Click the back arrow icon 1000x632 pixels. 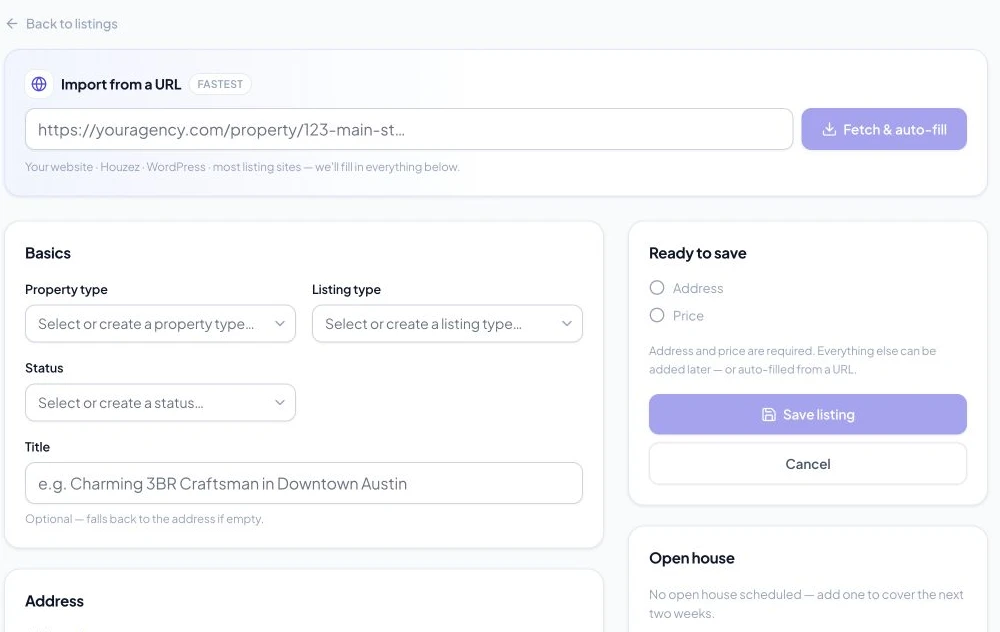click(11, 24)
